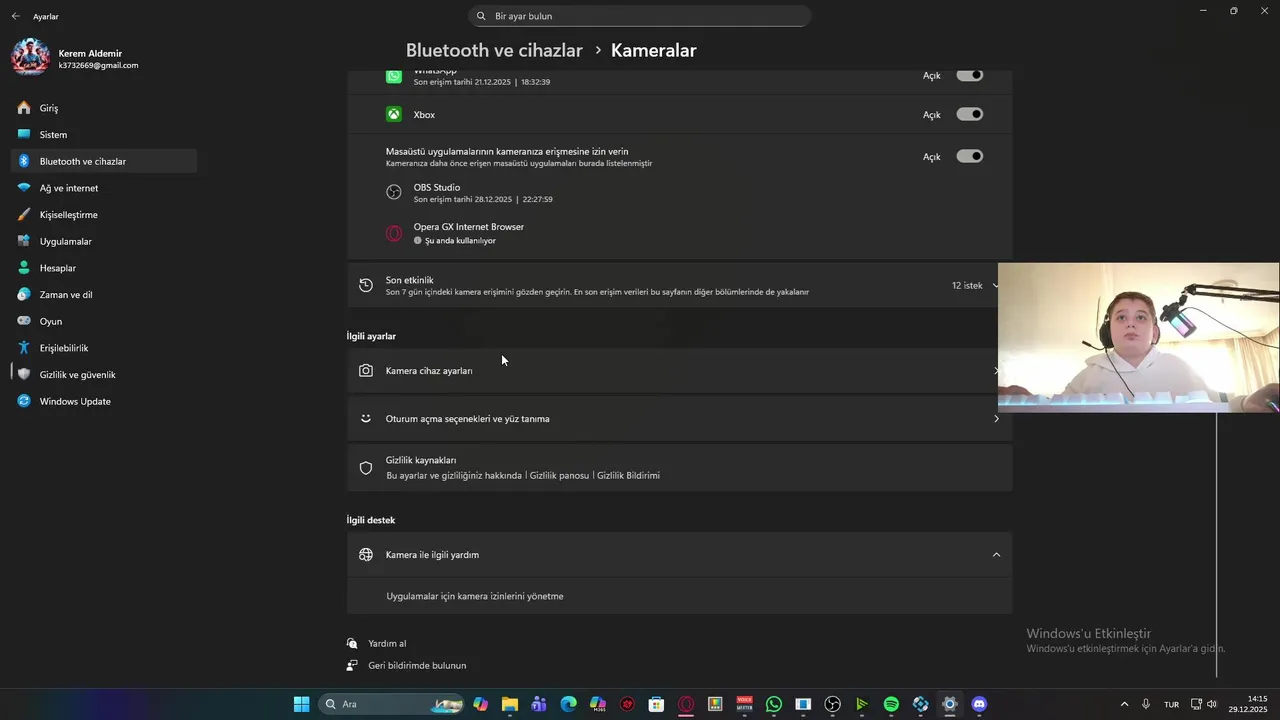Open File Explorer from the taskbar
Image resolution: width=1280 pixels, height=720 pixels.
(x=510, y=704)
